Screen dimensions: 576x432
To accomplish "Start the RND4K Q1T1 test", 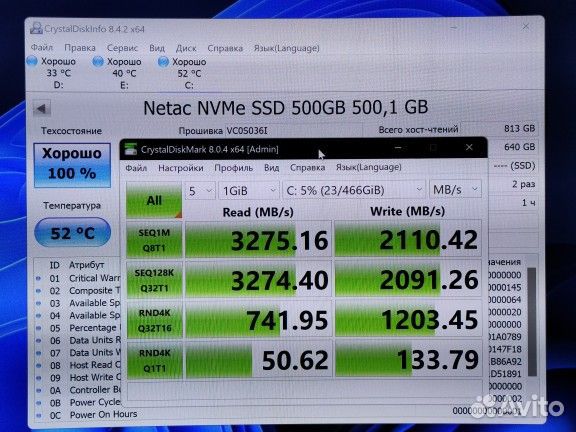I will (154, 360).
